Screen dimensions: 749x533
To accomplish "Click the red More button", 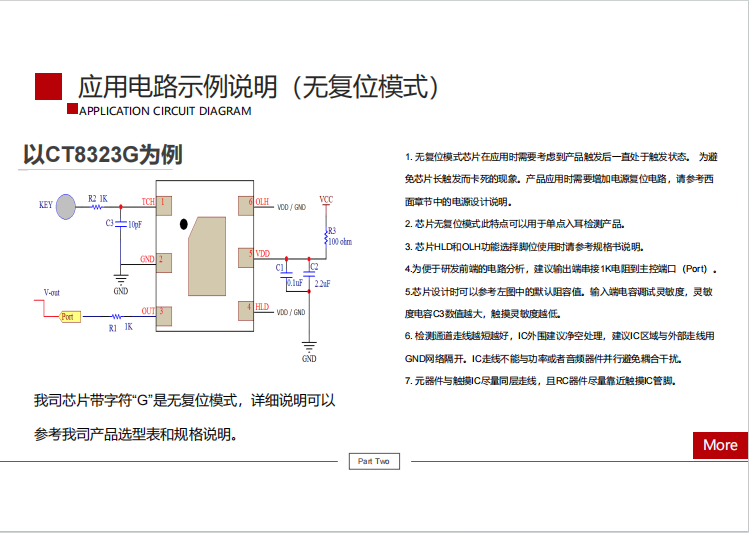I will coord(719,445).
